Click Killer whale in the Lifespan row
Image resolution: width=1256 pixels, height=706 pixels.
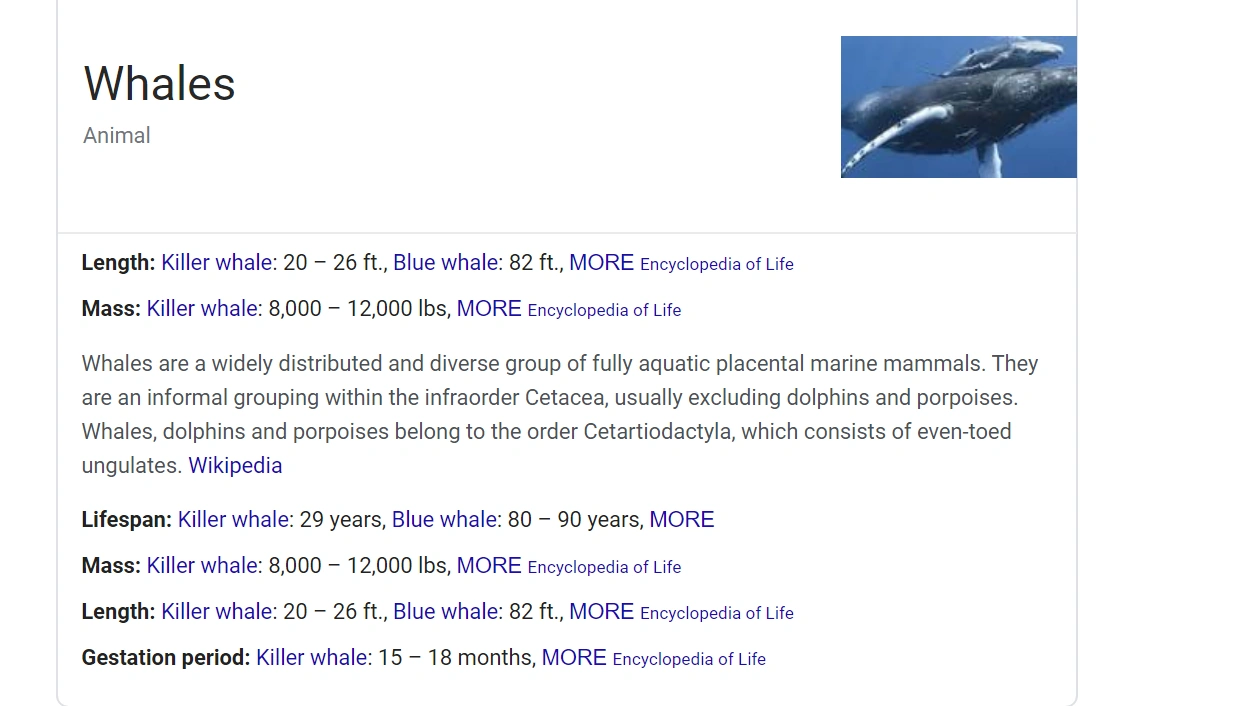[234, 520]
